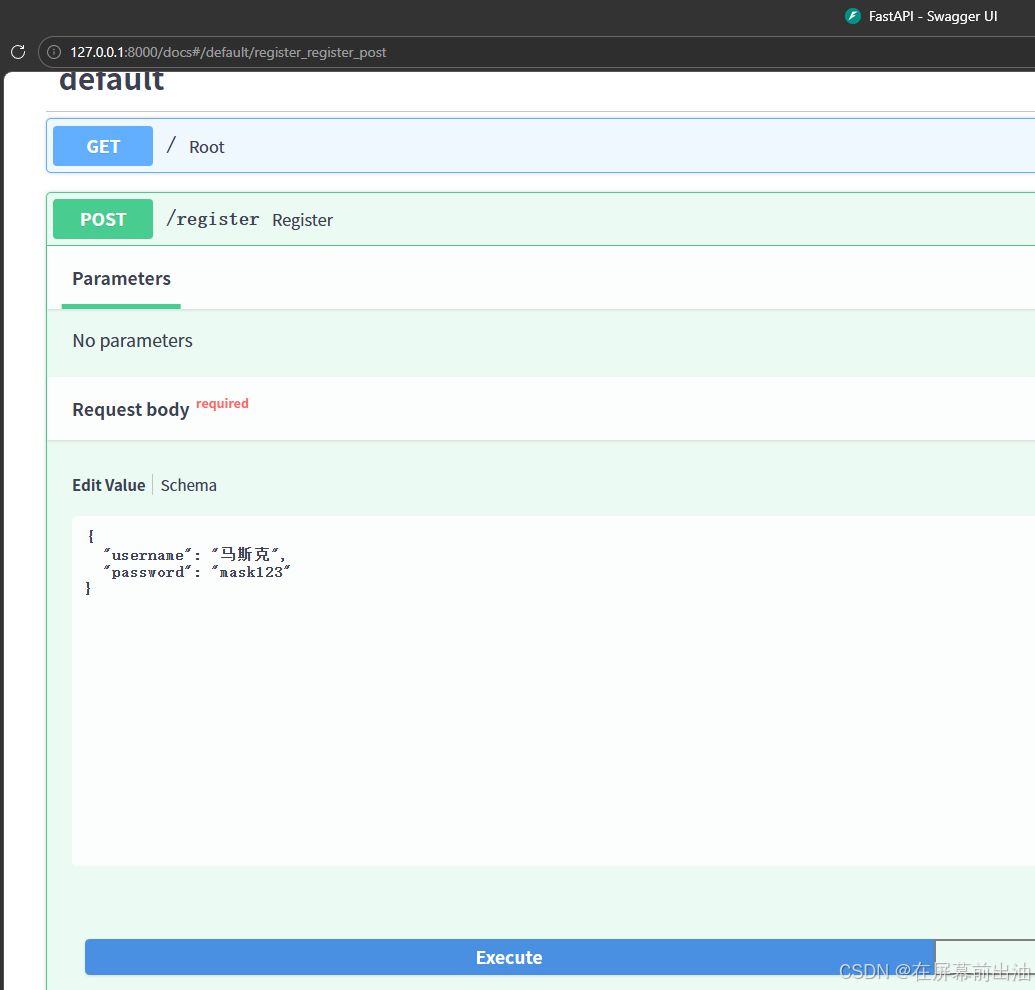Click the blue GET method badge

pyautogui.click(x=103, y=146)
